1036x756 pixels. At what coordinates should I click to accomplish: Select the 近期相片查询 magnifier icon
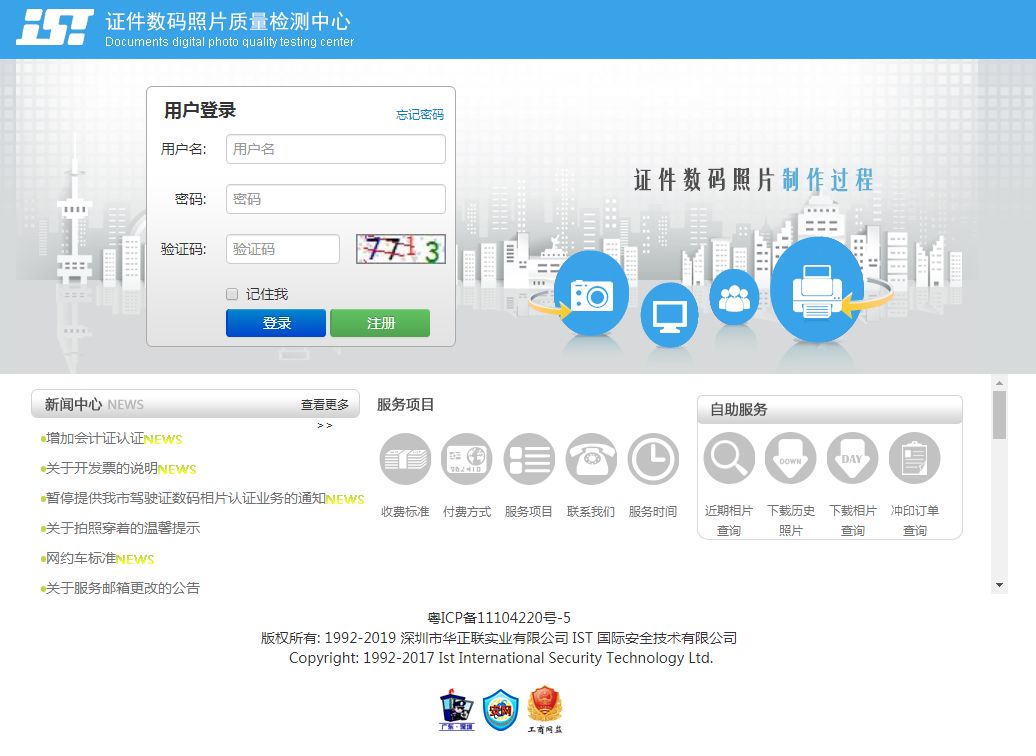tap(728, 458)
